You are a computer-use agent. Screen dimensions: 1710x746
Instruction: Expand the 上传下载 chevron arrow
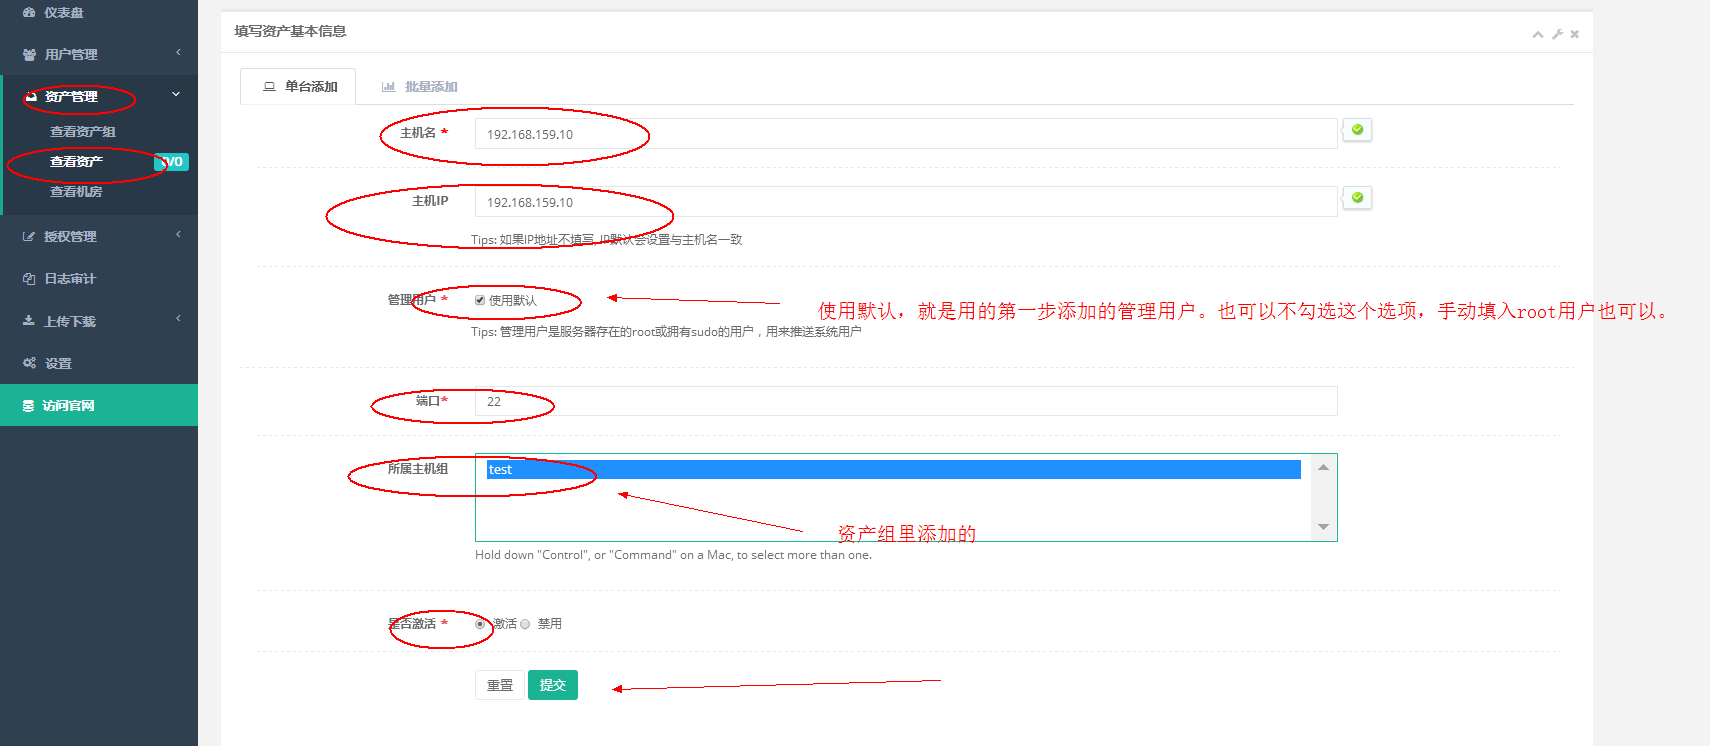[x=178, y=318]
